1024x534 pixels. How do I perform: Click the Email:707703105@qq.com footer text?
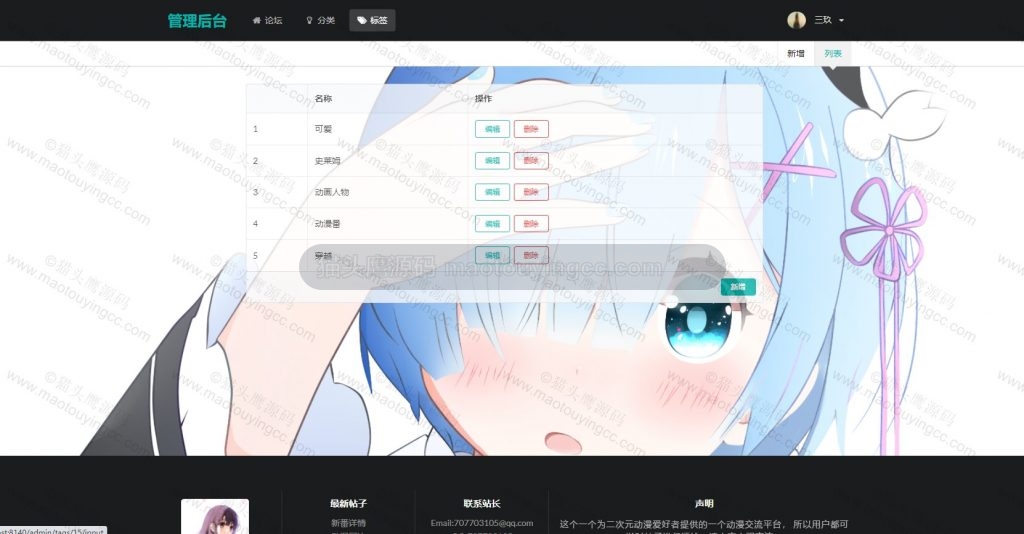482,523
